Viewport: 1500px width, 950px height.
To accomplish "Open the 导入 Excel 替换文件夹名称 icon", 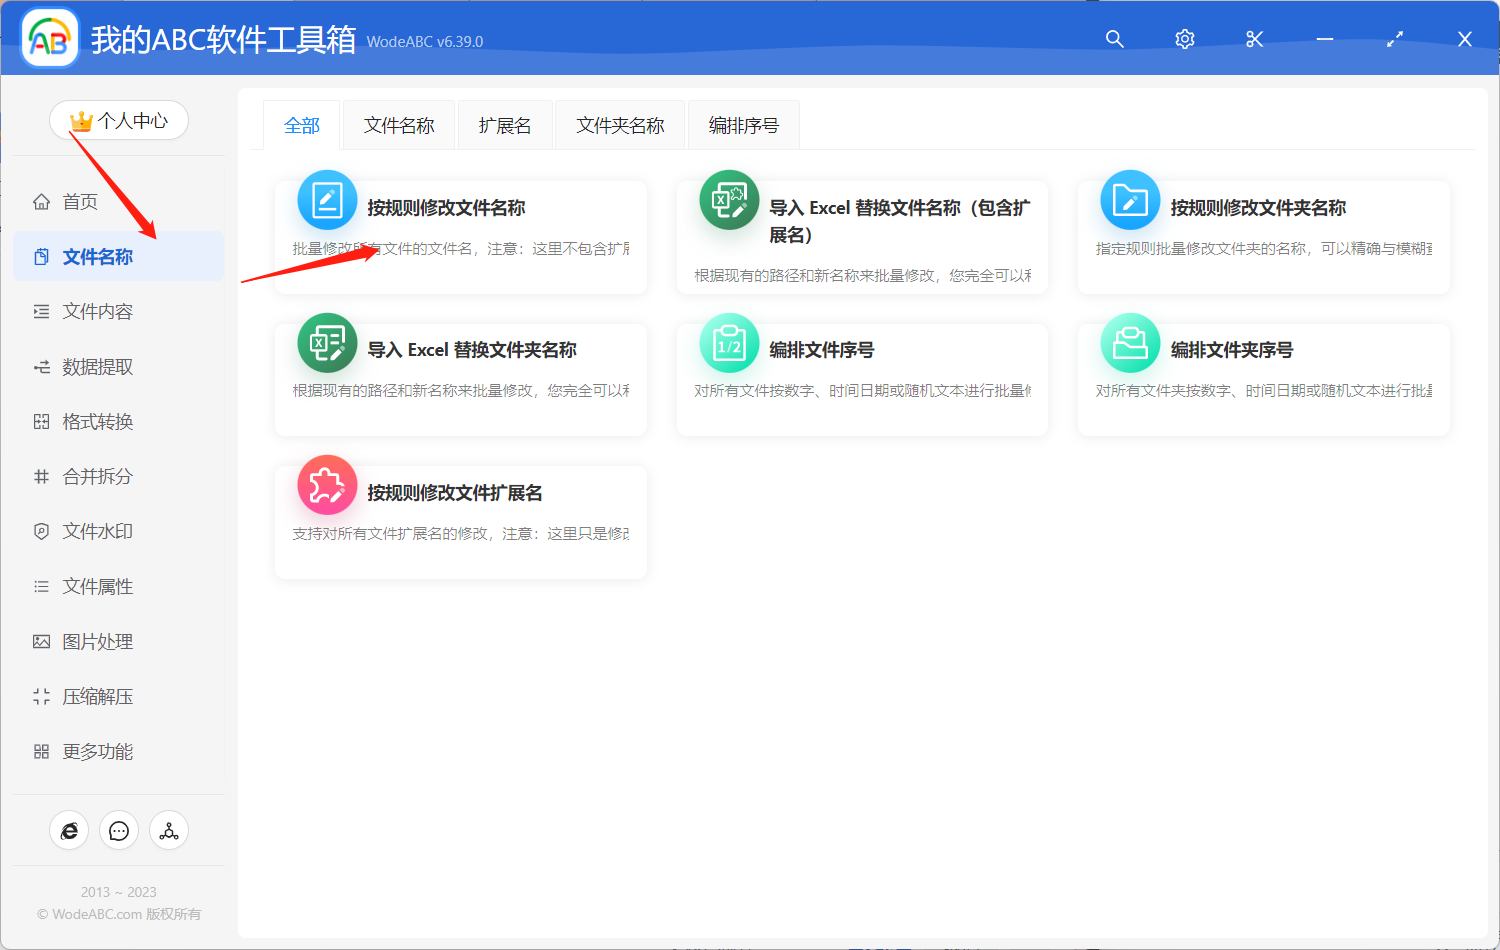I will (x=327, y=342).
